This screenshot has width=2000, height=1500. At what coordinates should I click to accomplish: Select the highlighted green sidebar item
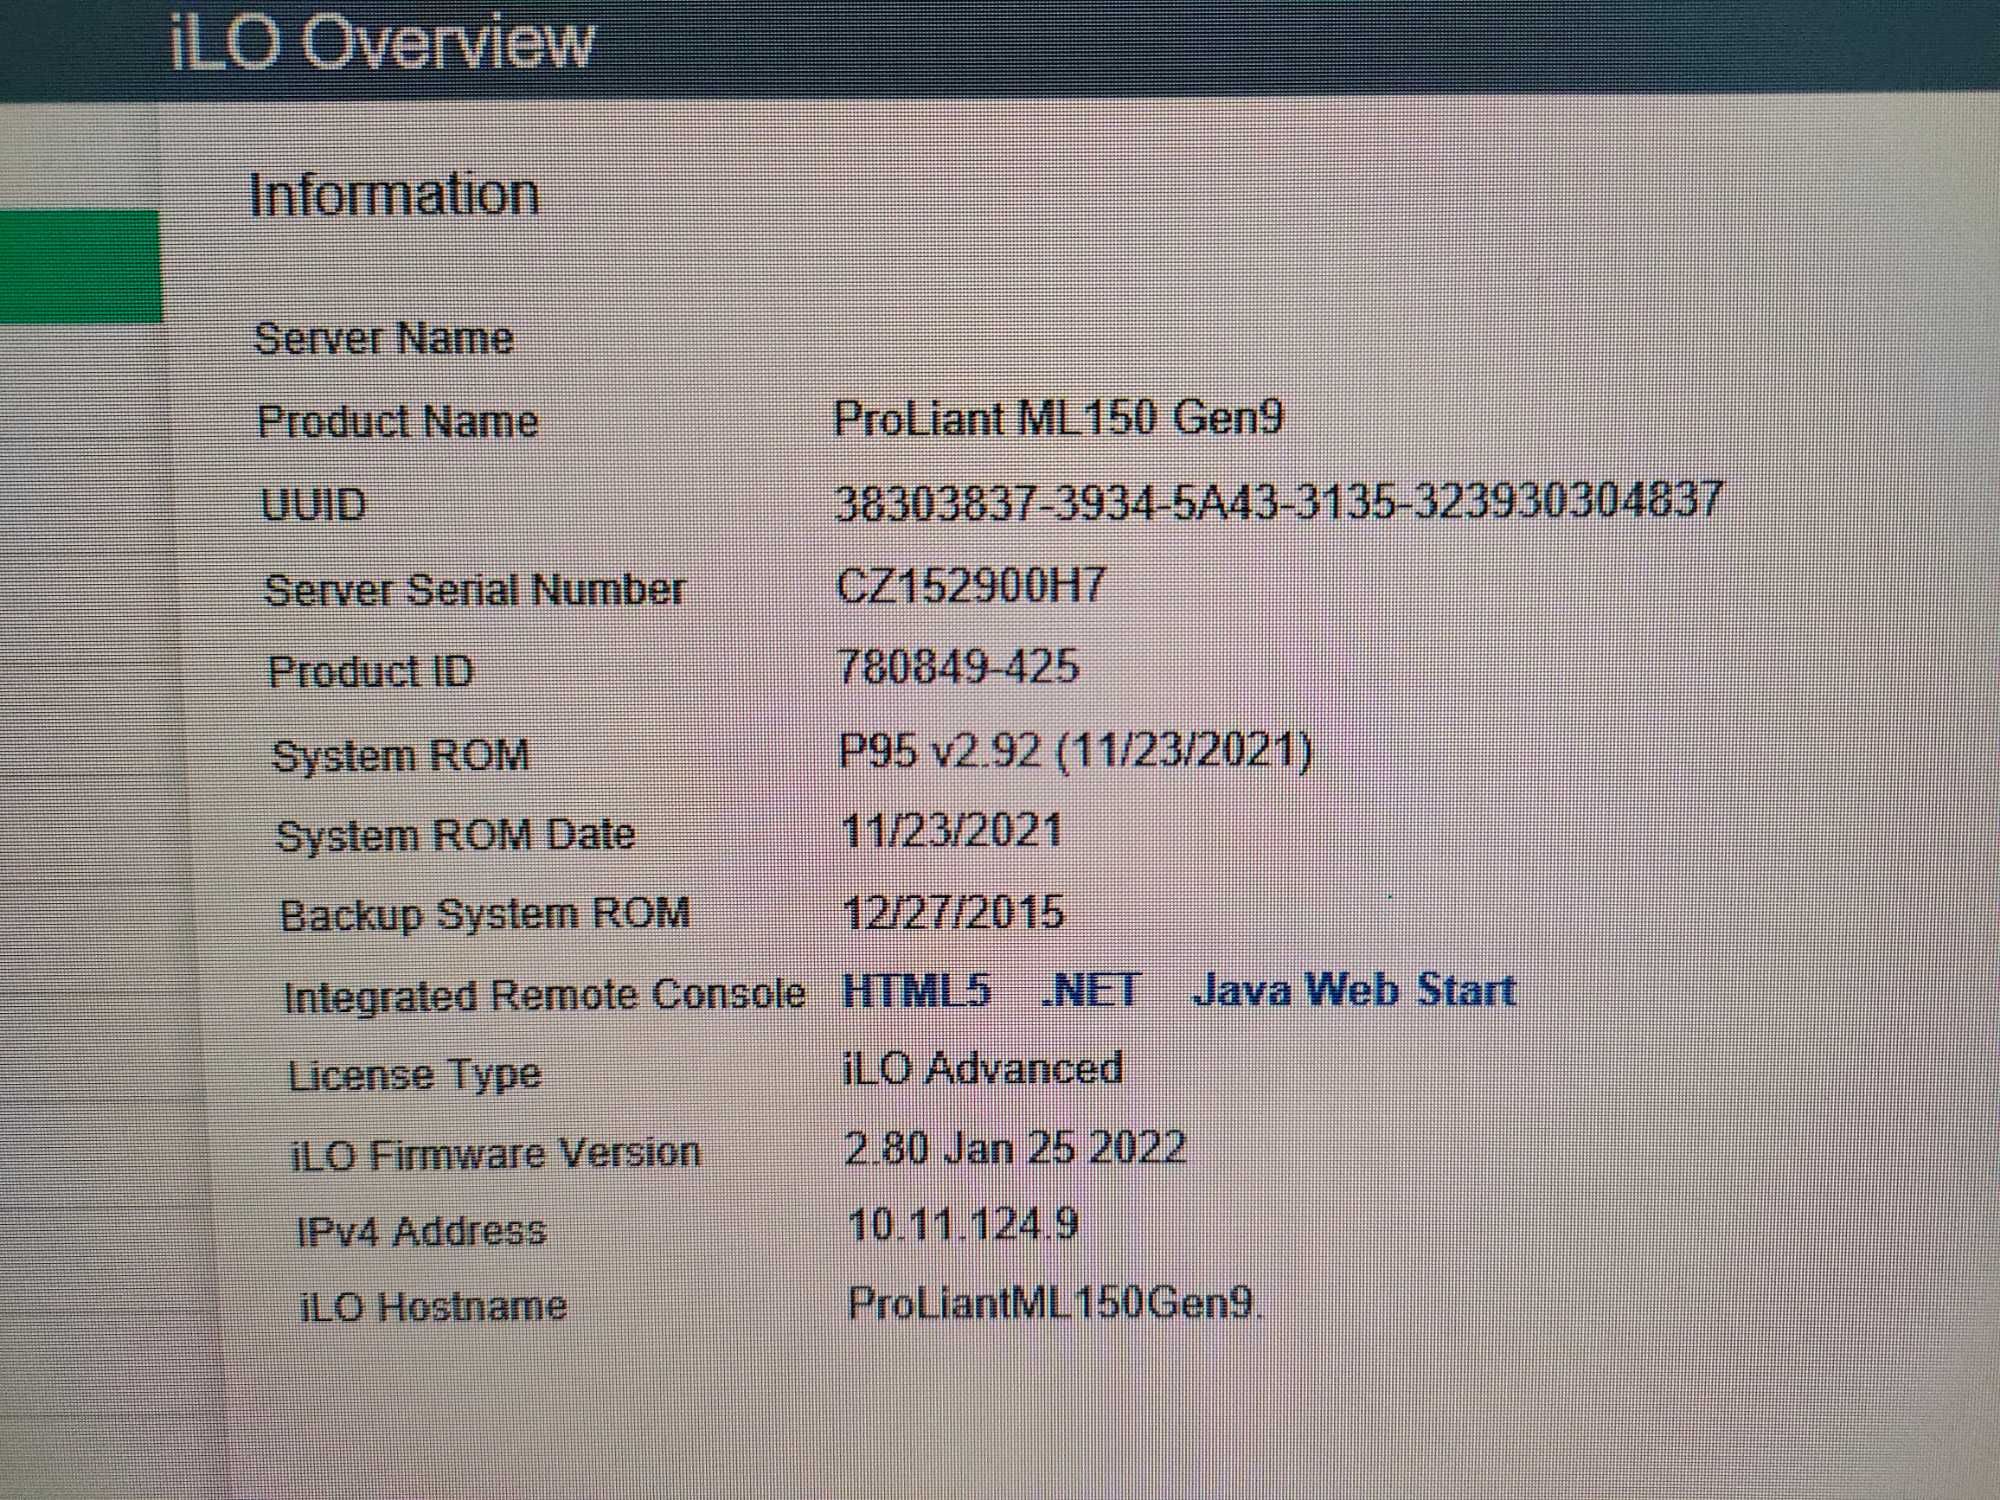pos(80,266)
